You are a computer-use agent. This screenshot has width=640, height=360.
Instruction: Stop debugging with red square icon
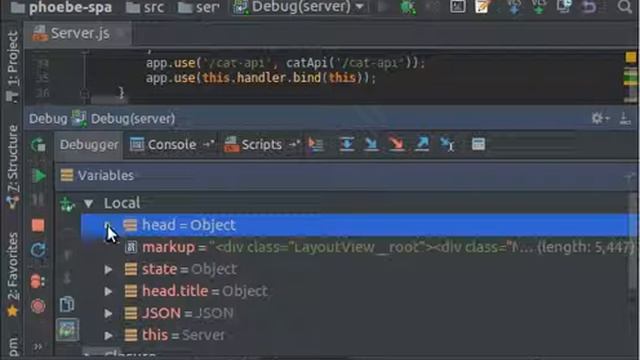click(38, 225)
